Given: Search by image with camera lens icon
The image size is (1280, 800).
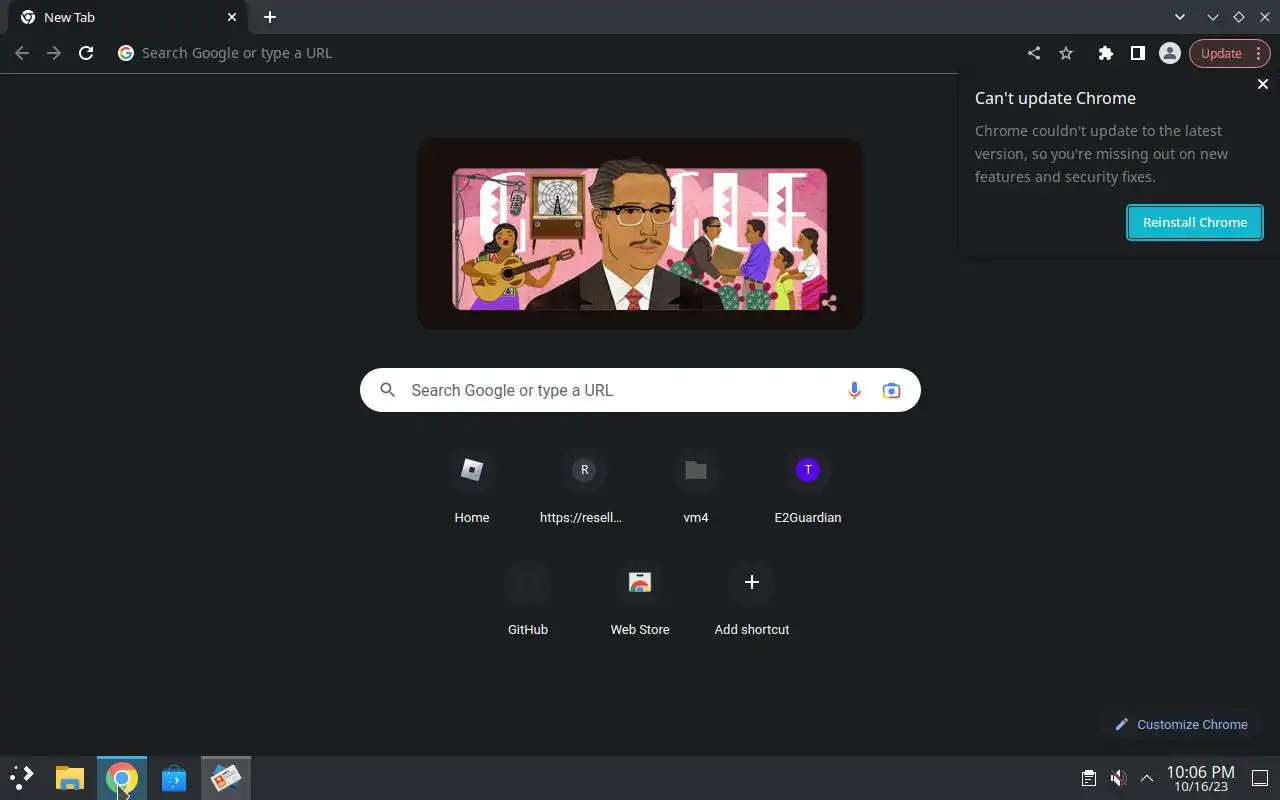Looking at the screenshot, I should (x=891, y=391).
